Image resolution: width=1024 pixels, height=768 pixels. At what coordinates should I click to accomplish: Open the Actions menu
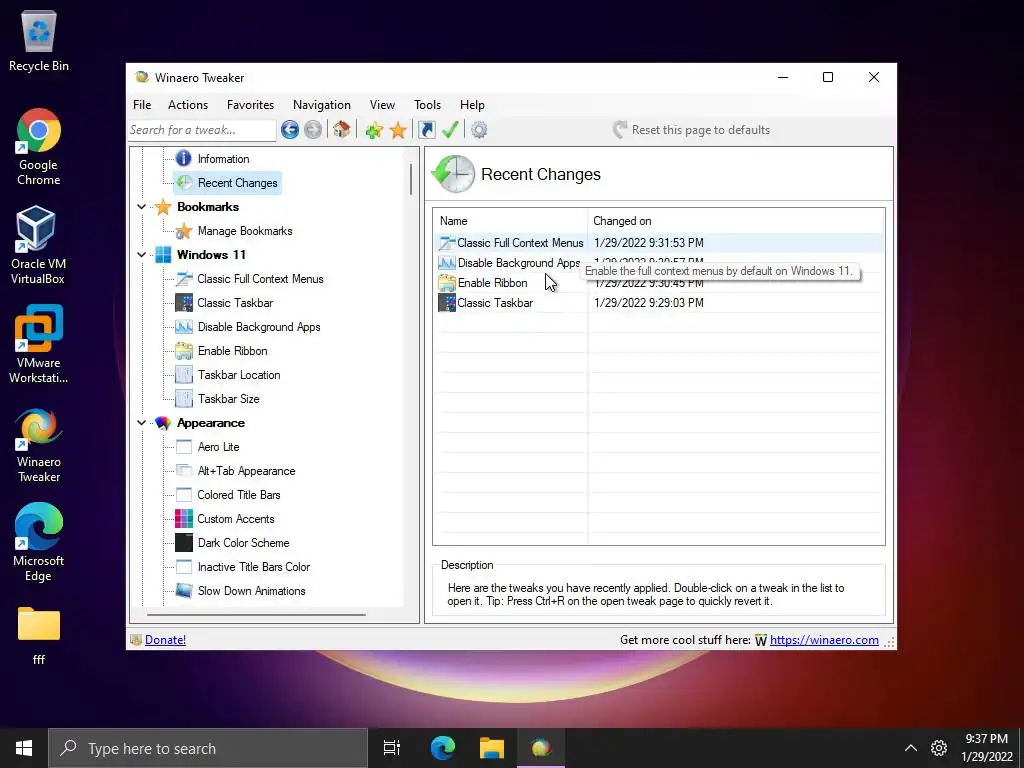click(x=188, y=104)
